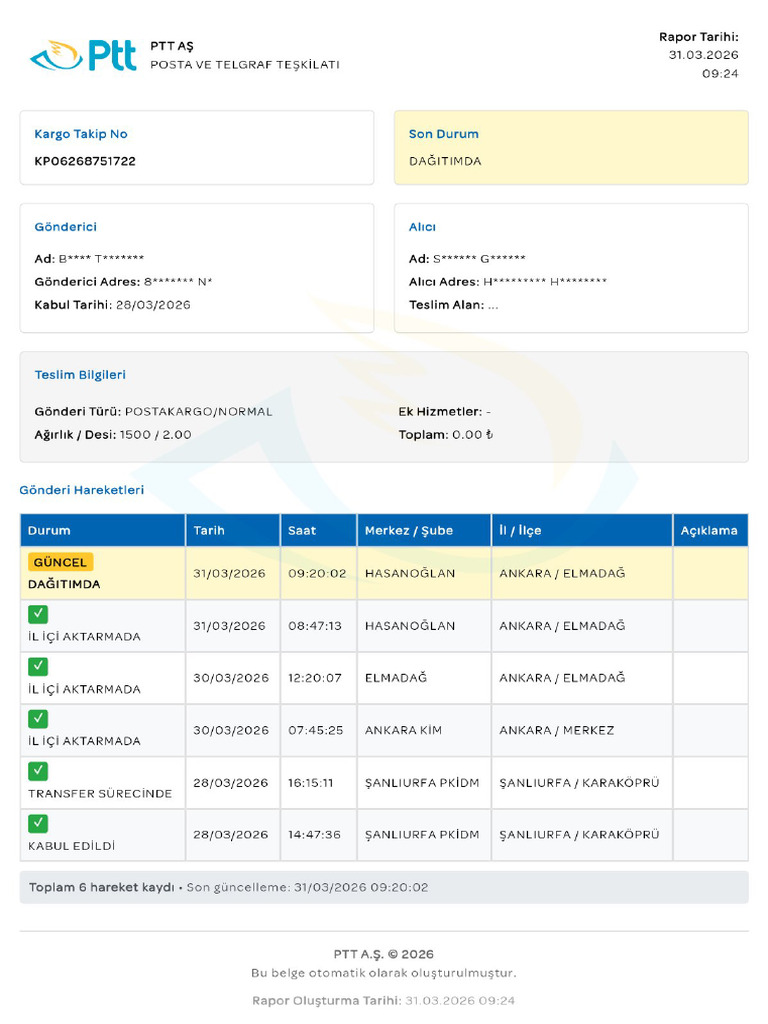Click Alıcı Adres line
Screen dimensions: 768x1024
[508, 282]
